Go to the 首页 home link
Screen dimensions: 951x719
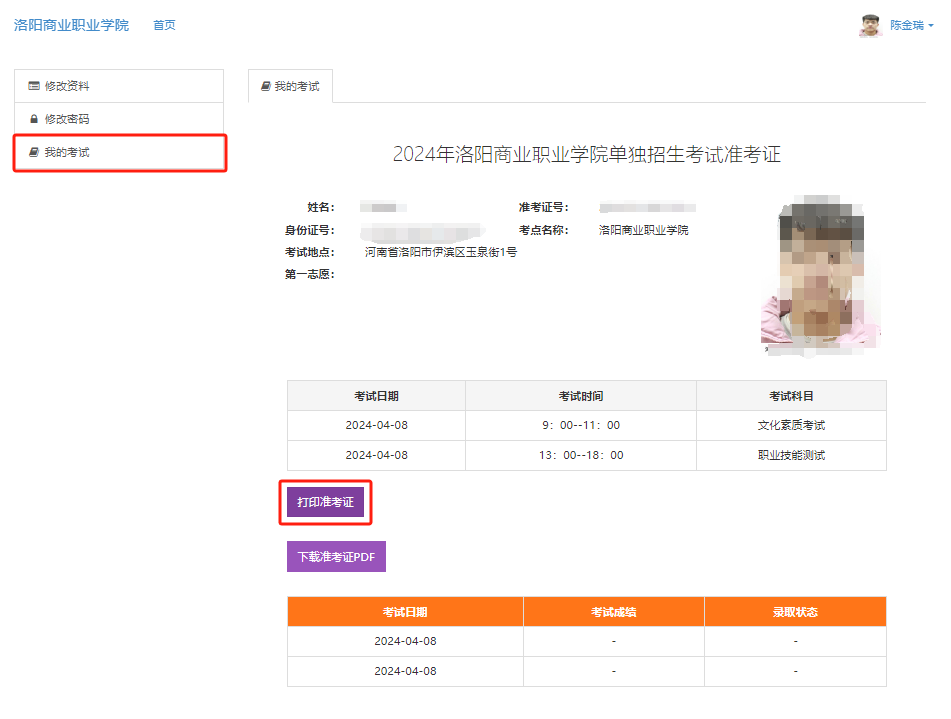pyautogui.click(x=164, y=25)
